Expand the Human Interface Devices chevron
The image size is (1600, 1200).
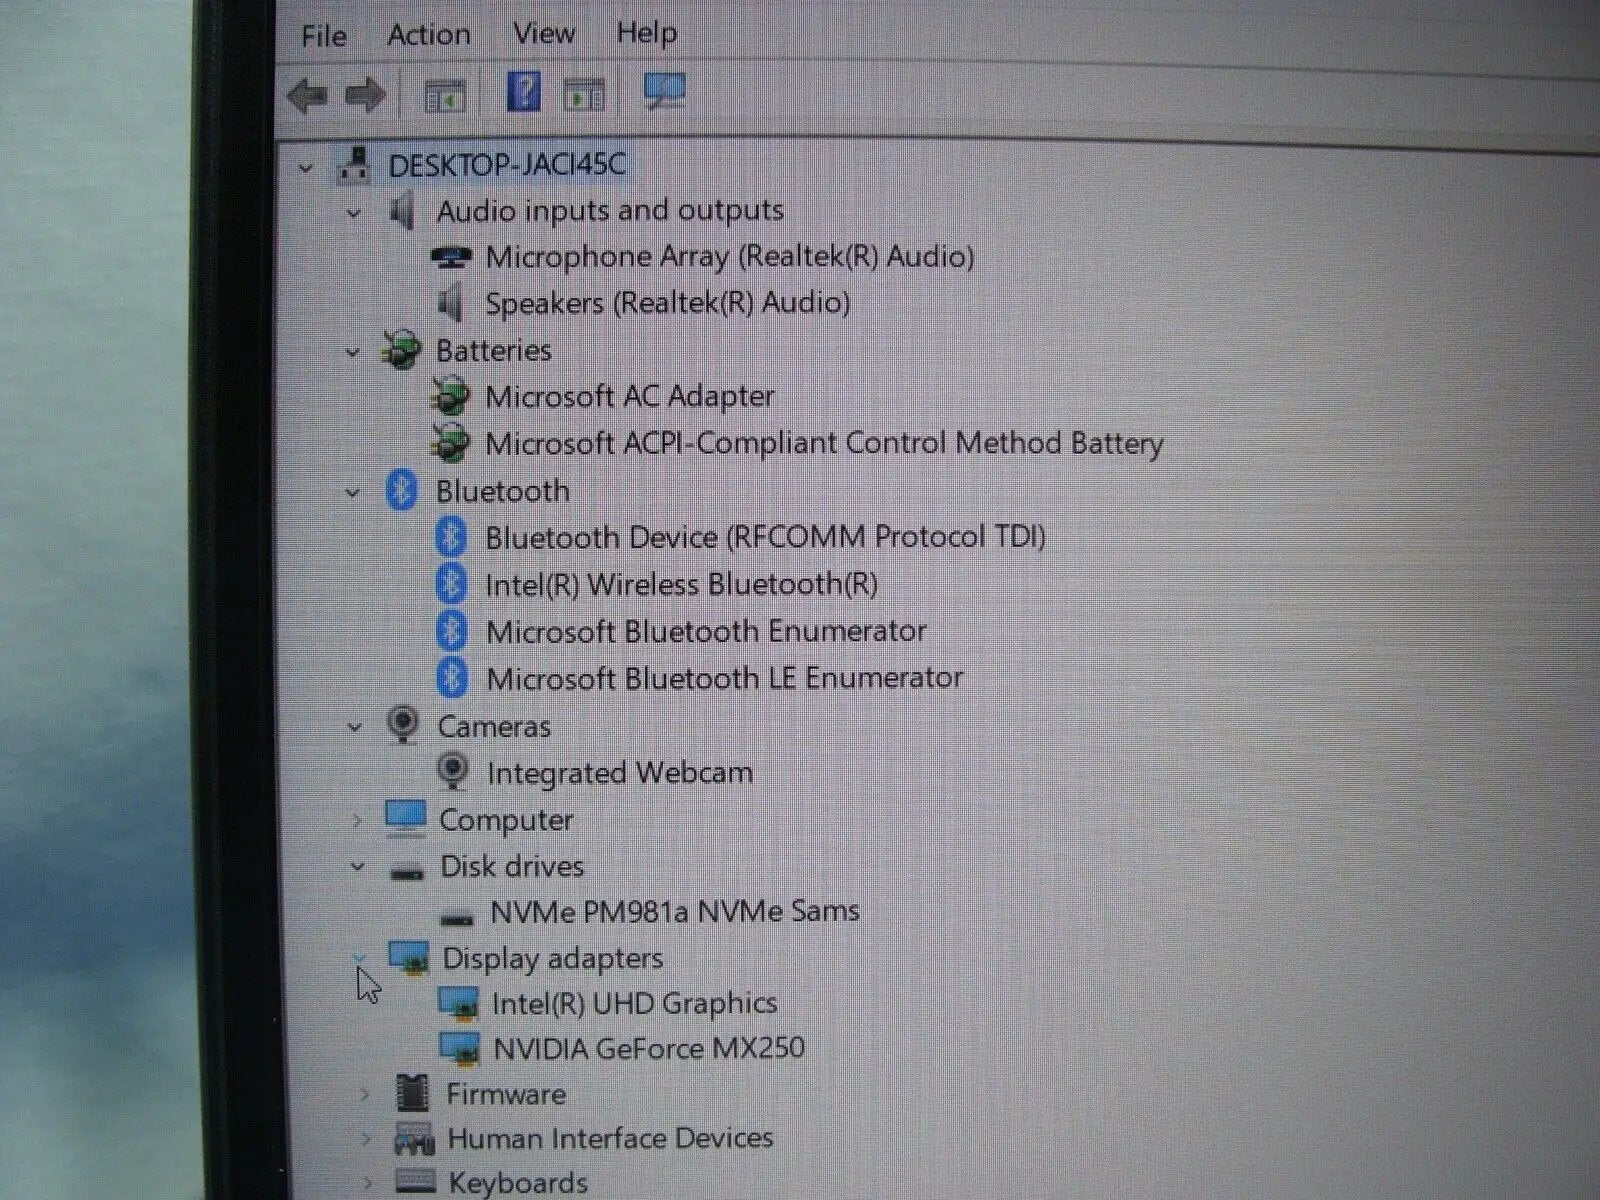[366, 1139]
